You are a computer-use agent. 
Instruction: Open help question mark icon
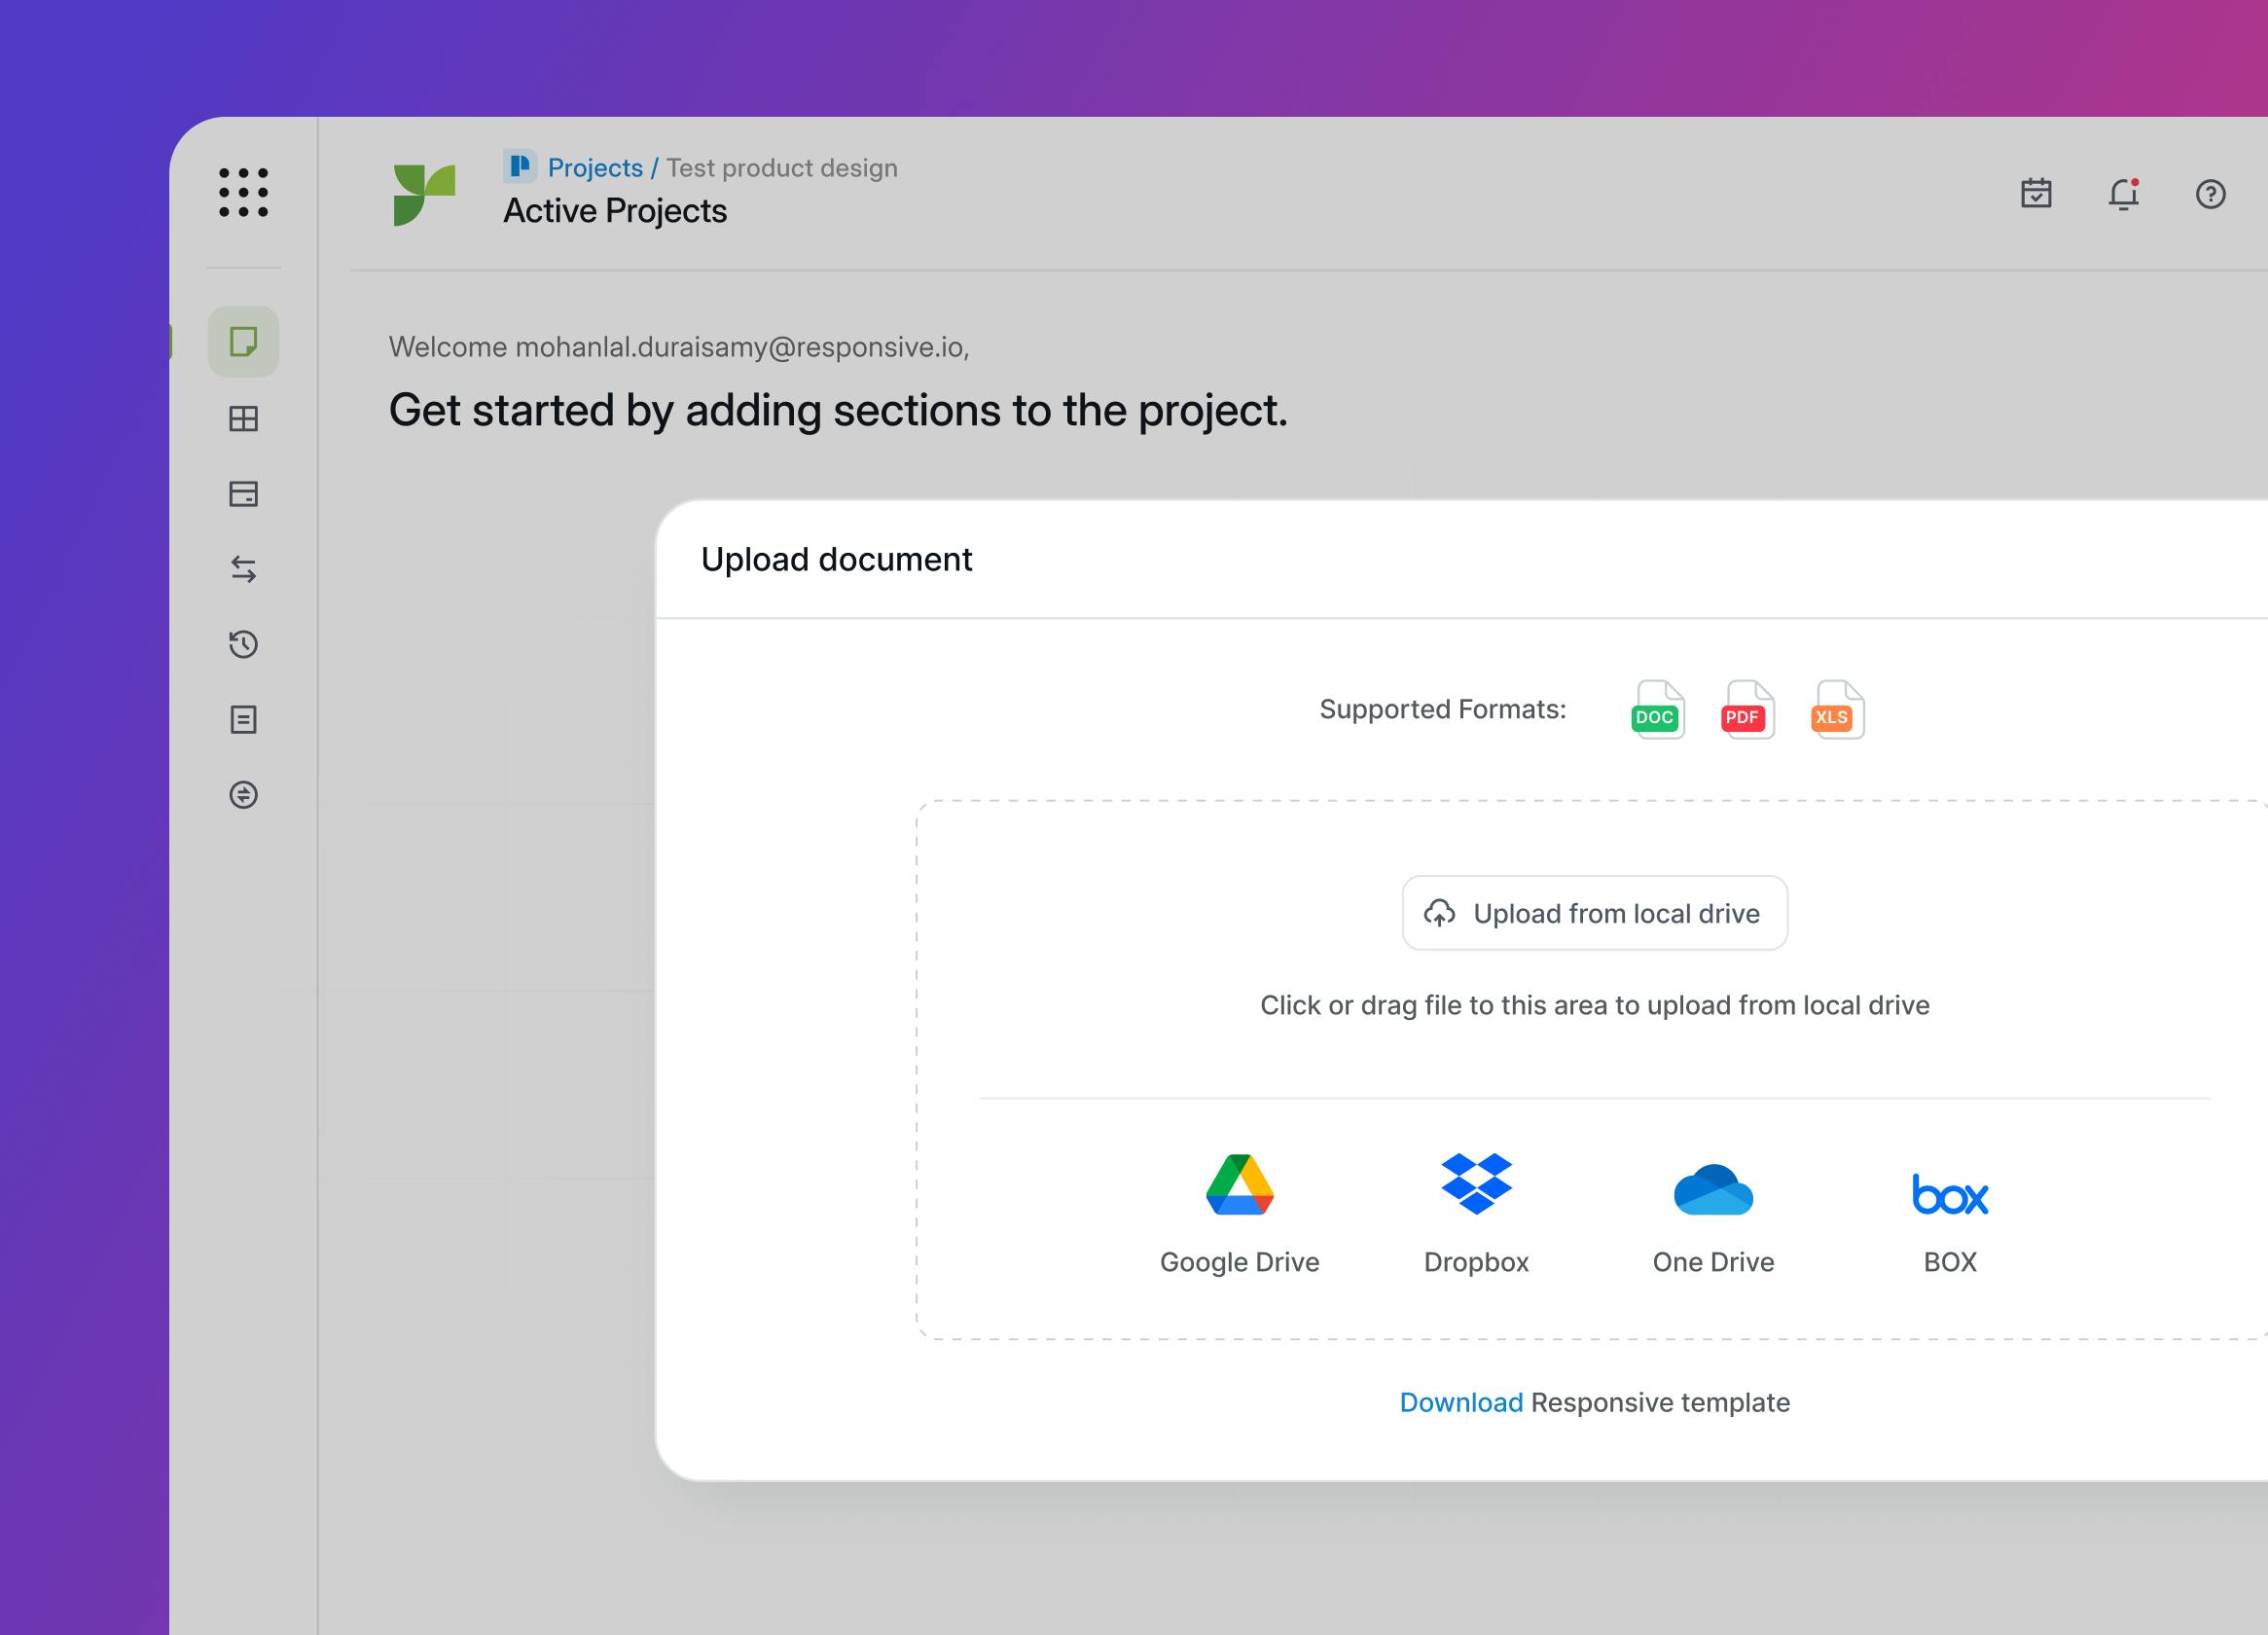[x=2210, y=193]
